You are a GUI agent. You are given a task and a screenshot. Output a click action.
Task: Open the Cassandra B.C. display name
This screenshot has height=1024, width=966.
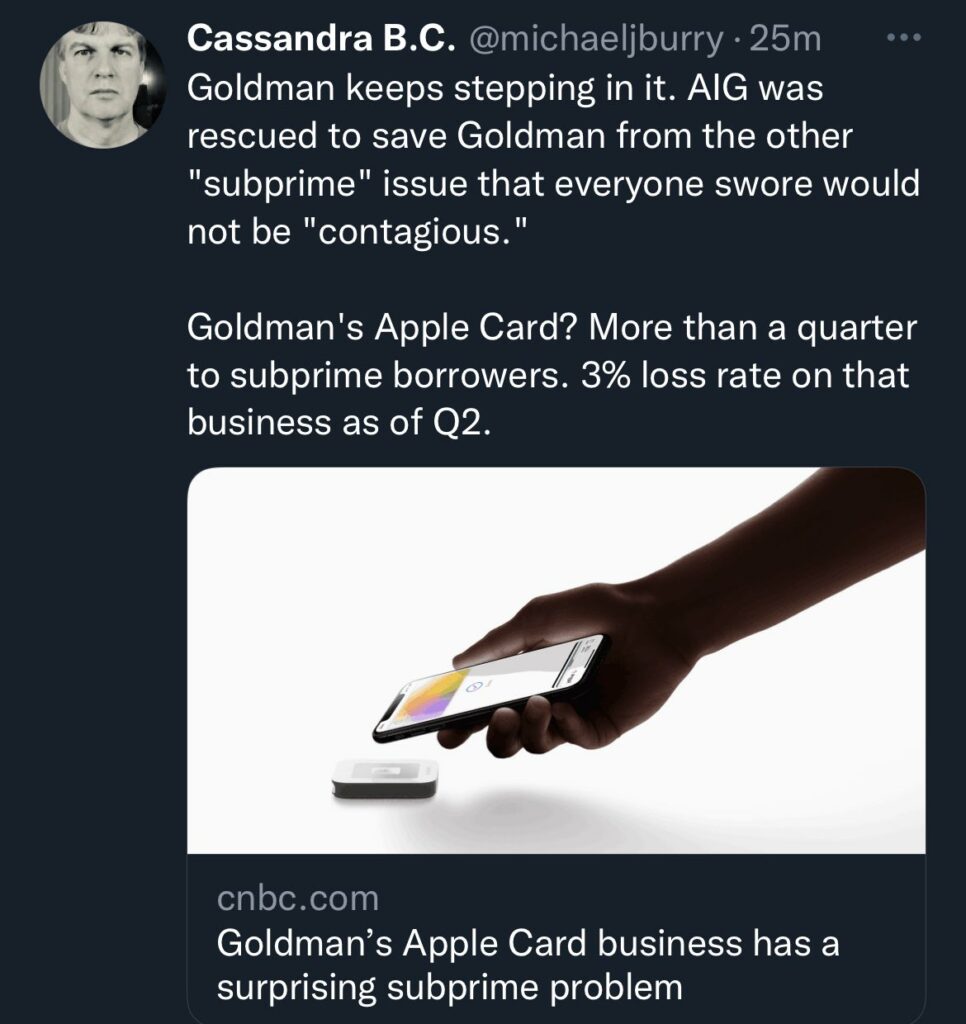coord(320,39)
